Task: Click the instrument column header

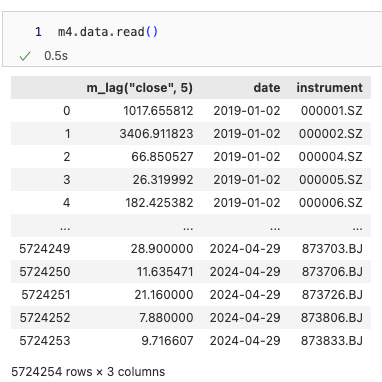Action: (329, 88)
